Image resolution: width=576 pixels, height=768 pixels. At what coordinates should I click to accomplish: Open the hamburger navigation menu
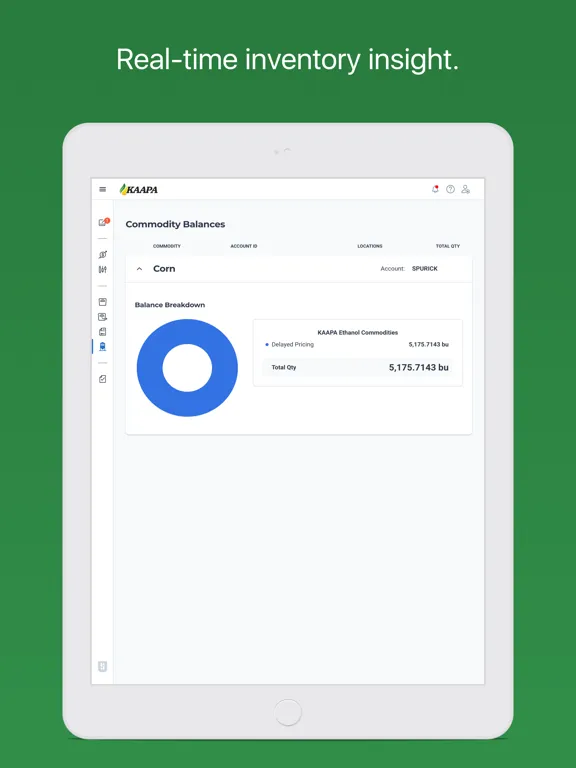click(102, 189)
